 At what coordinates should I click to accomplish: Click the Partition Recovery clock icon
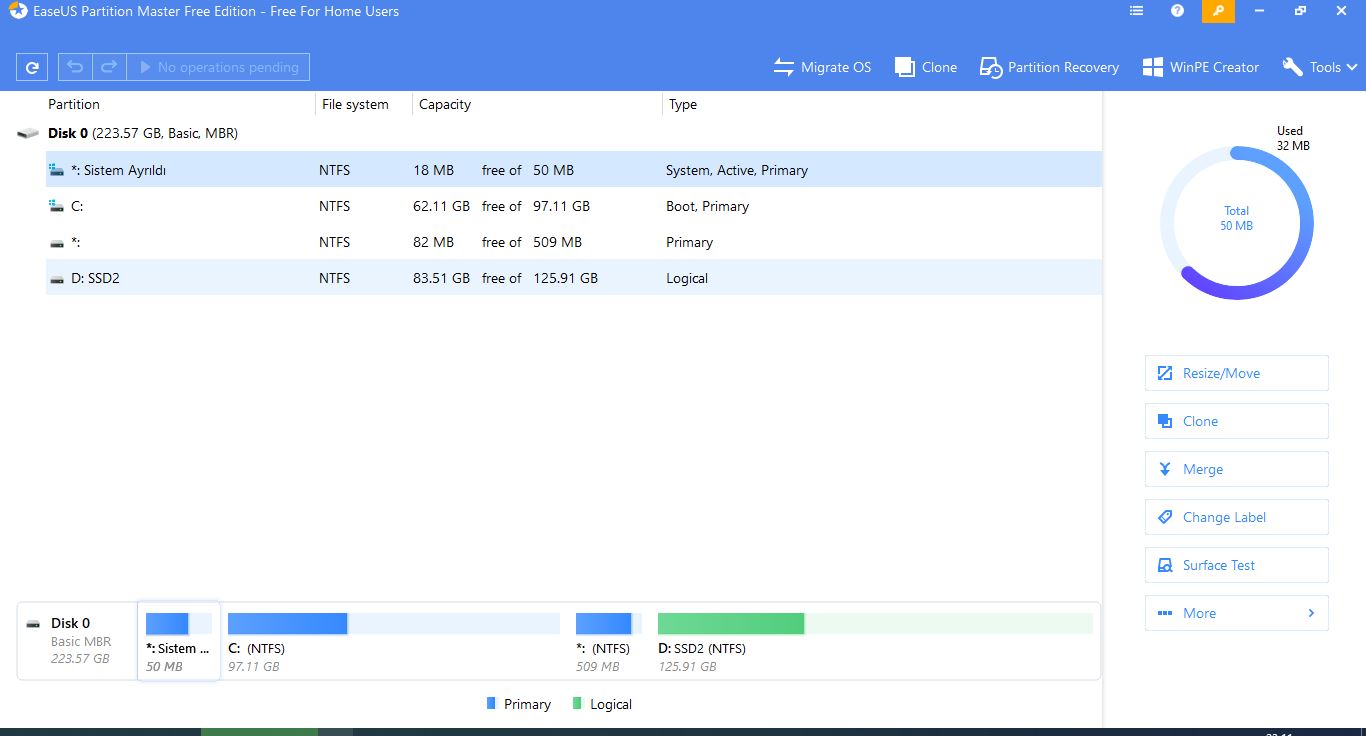(x=990, y=67)
